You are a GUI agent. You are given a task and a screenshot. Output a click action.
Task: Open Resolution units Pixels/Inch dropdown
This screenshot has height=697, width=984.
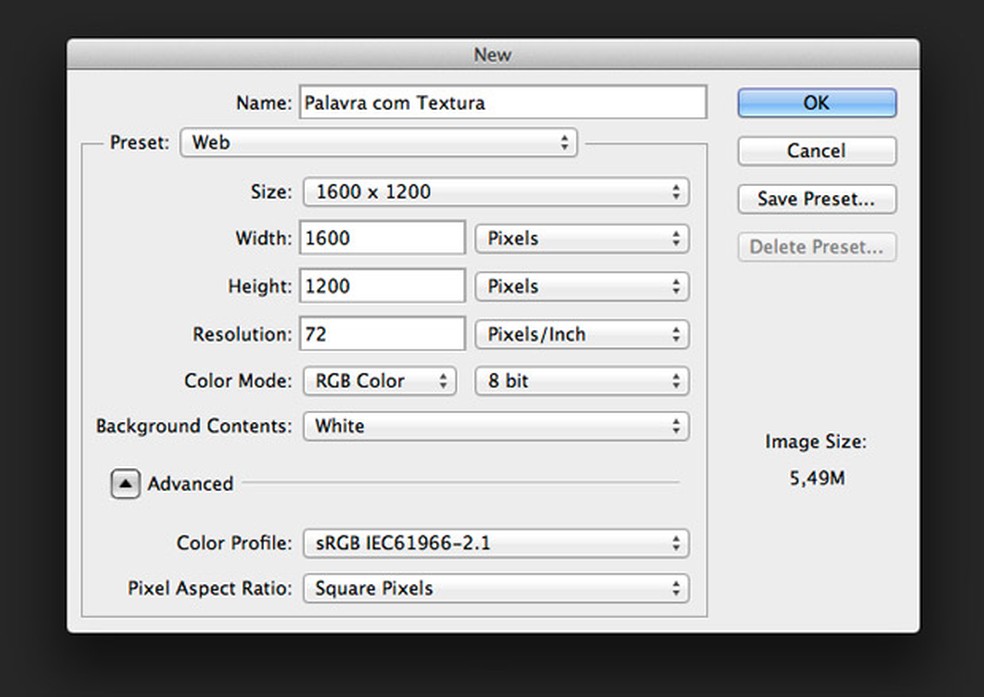tap(582, 335)
